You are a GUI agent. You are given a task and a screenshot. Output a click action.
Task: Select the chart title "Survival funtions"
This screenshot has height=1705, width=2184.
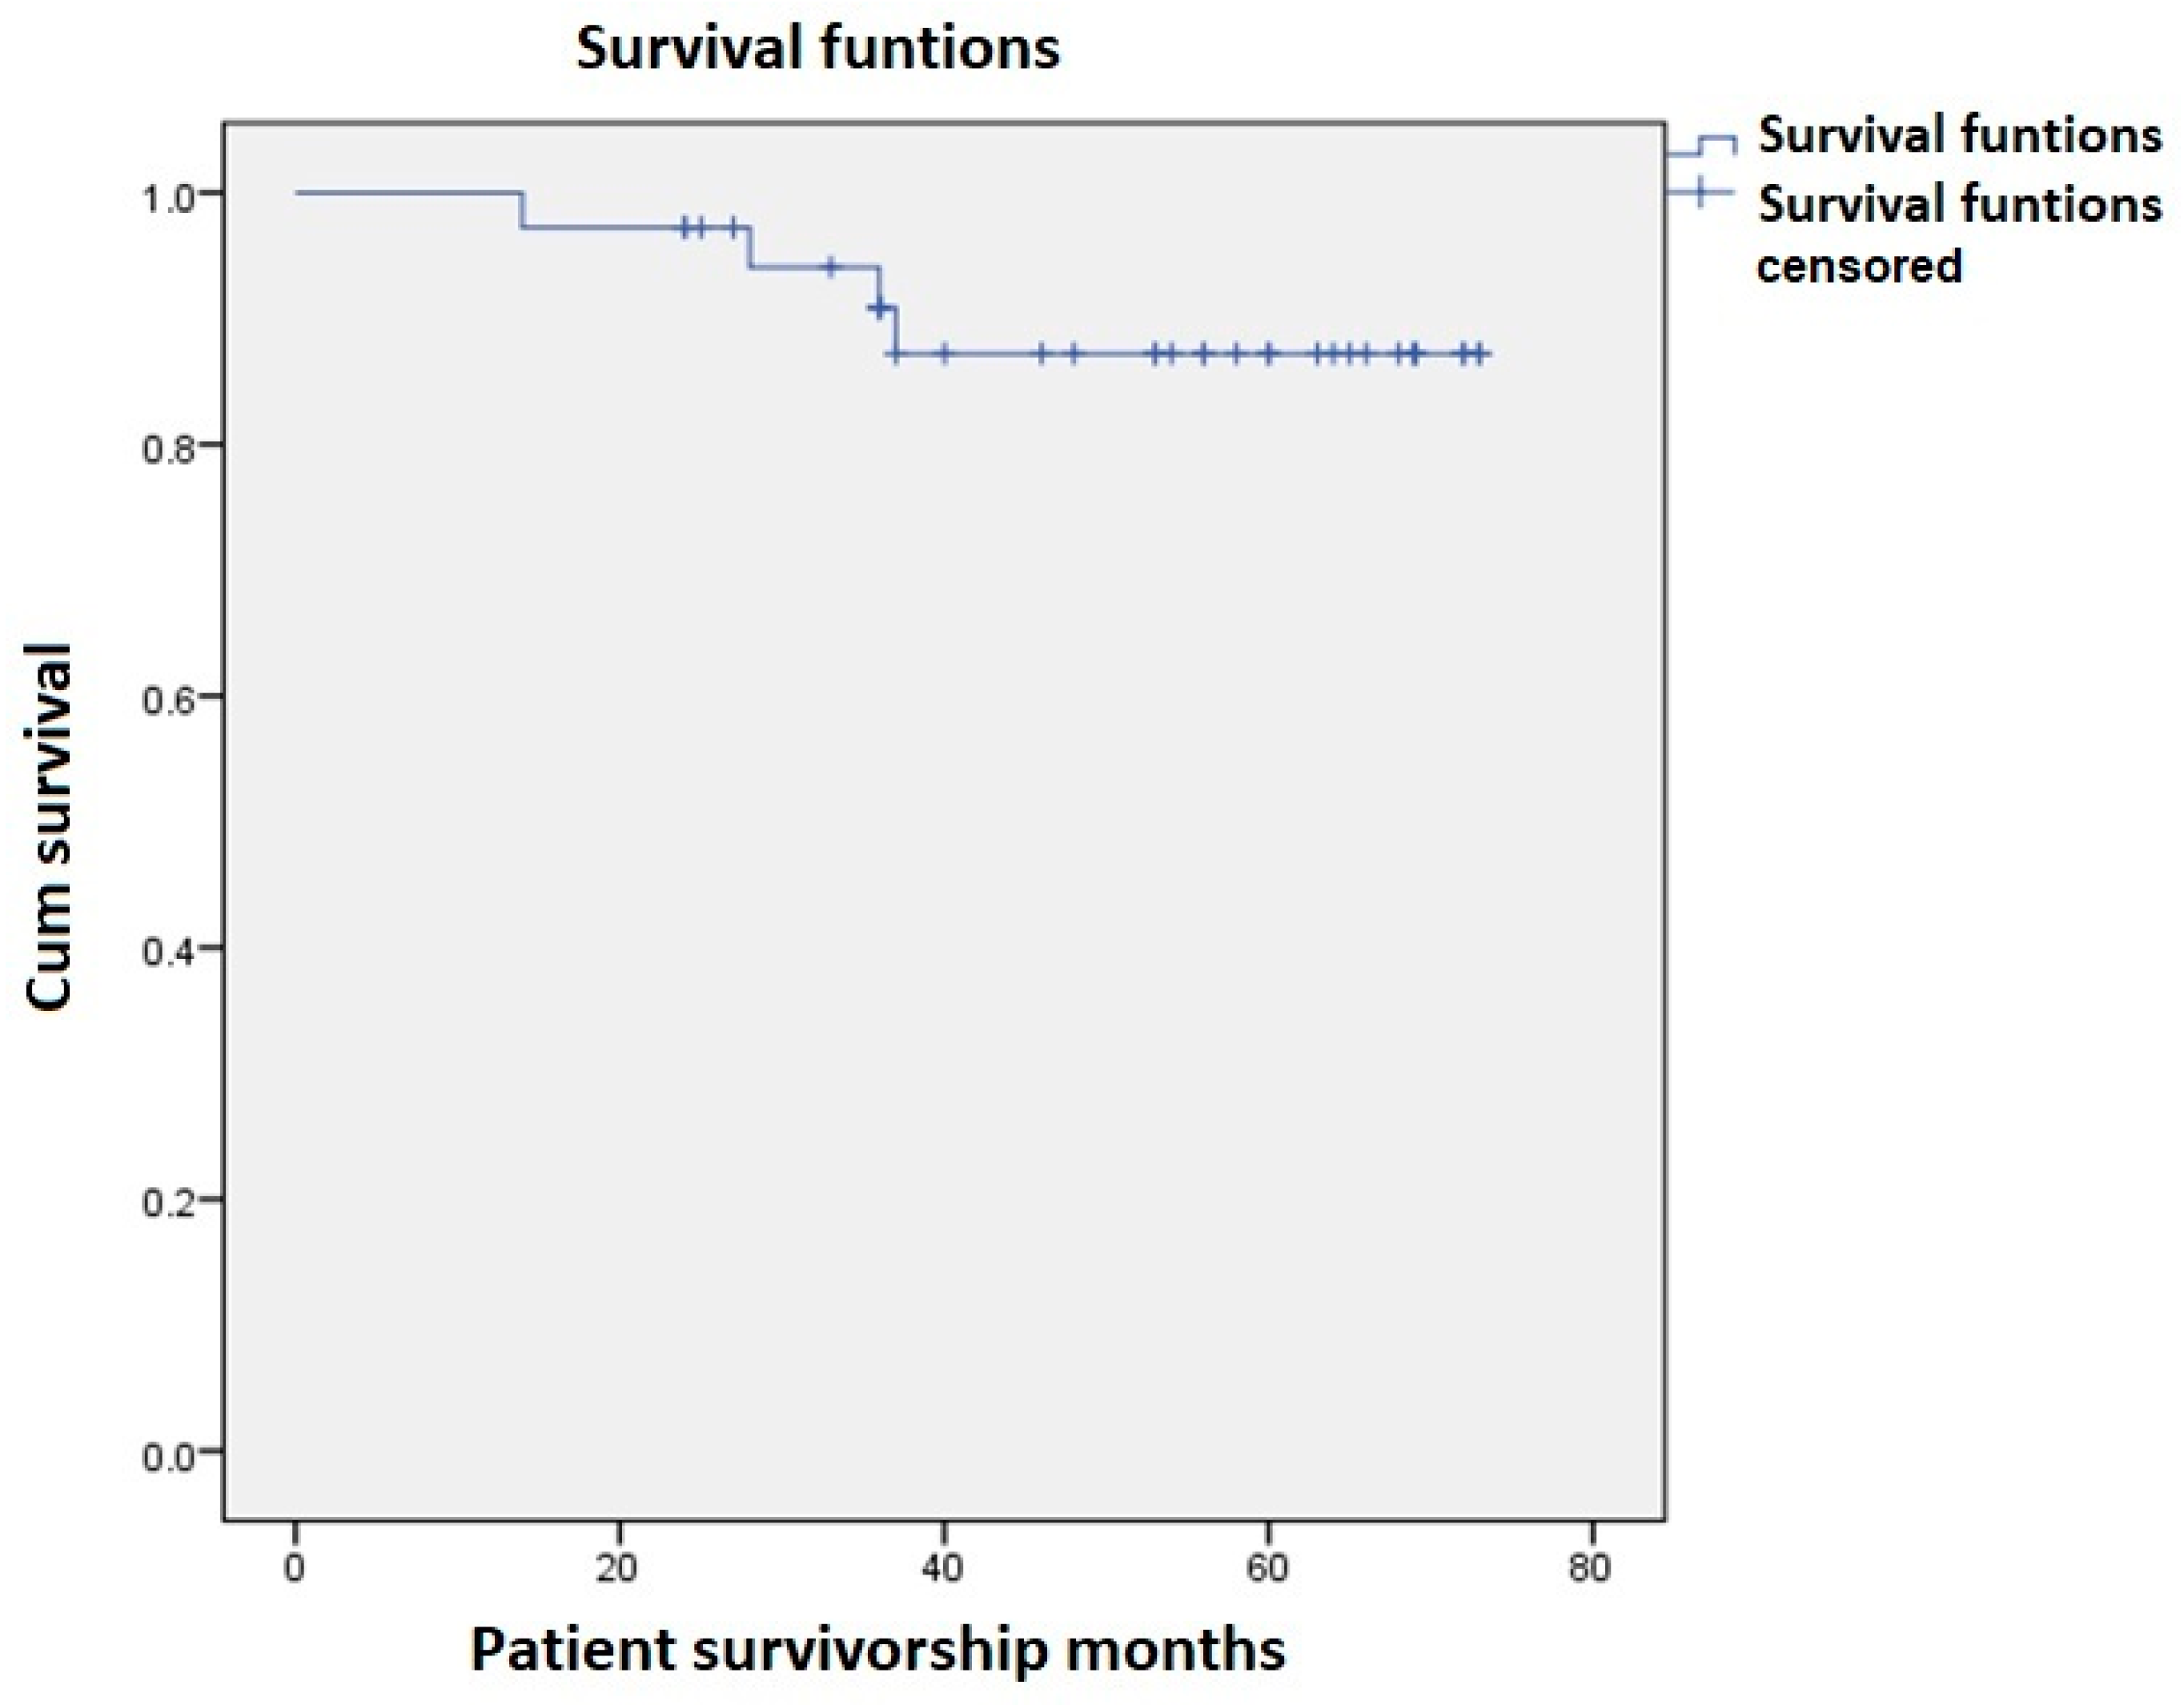click(817, 48)
